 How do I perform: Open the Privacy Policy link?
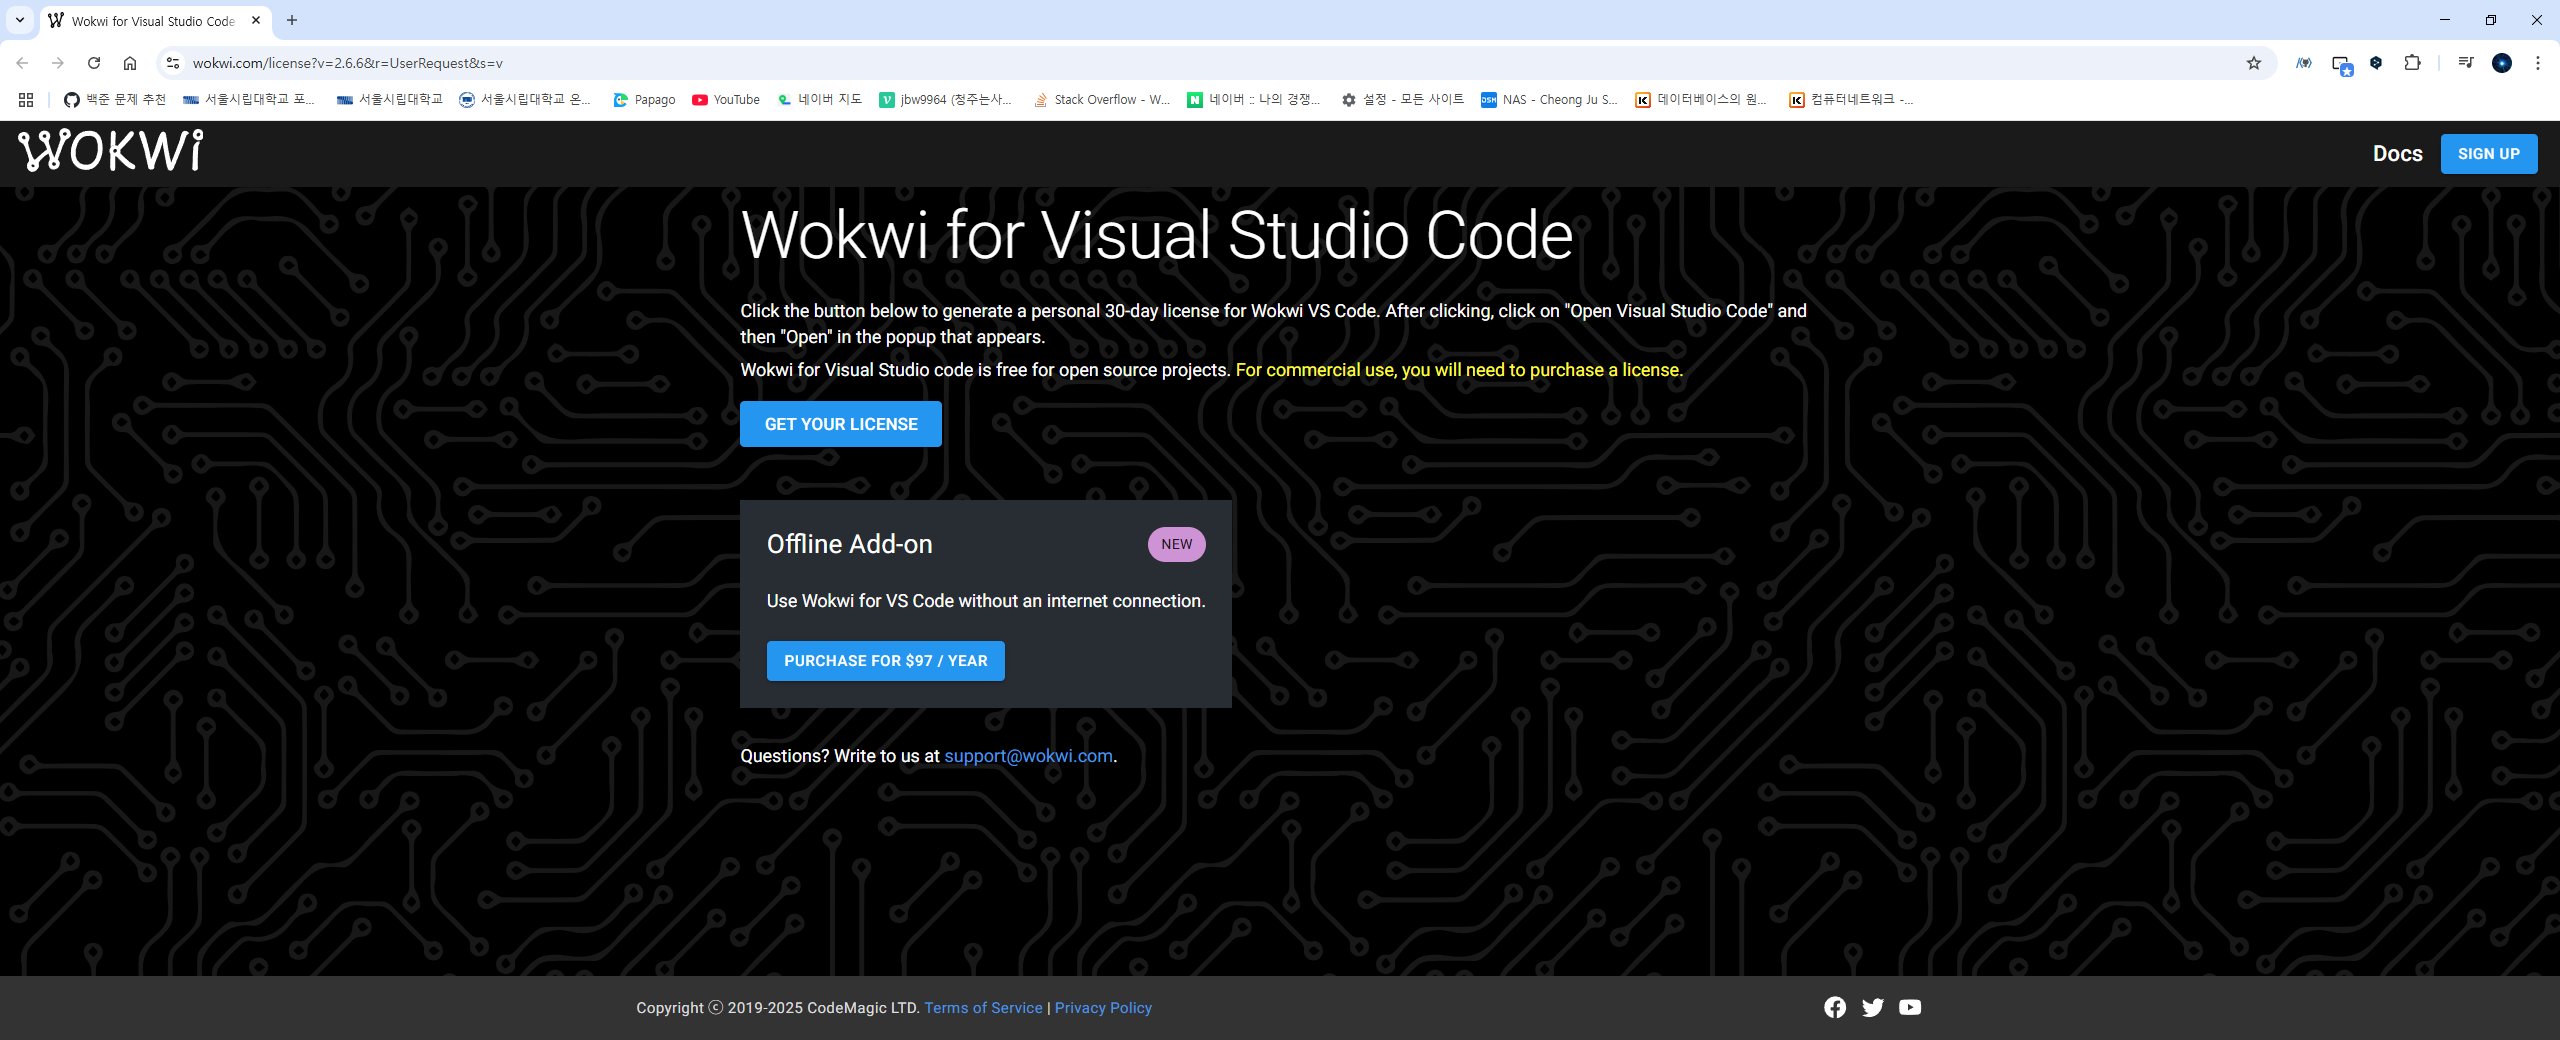[x=1103, y=1008]
